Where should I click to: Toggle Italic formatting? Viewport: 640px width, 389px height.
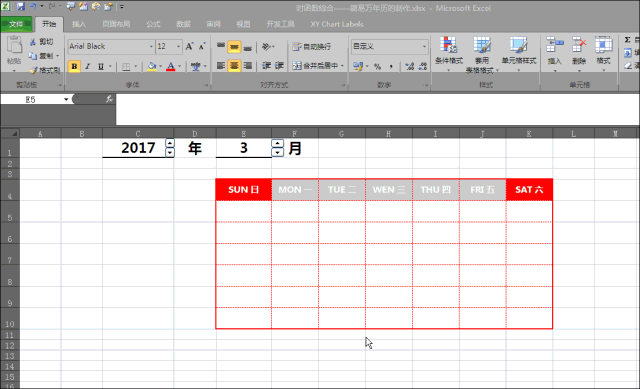tap(87, 66)
